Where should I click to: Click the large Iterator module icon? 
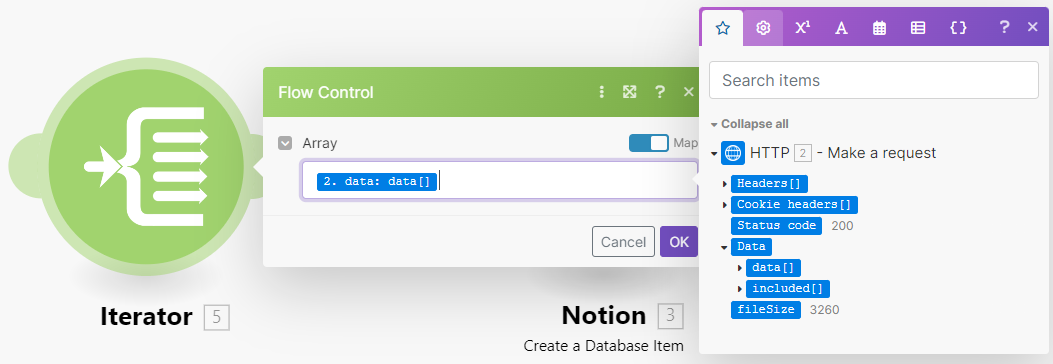click(146, 167)
